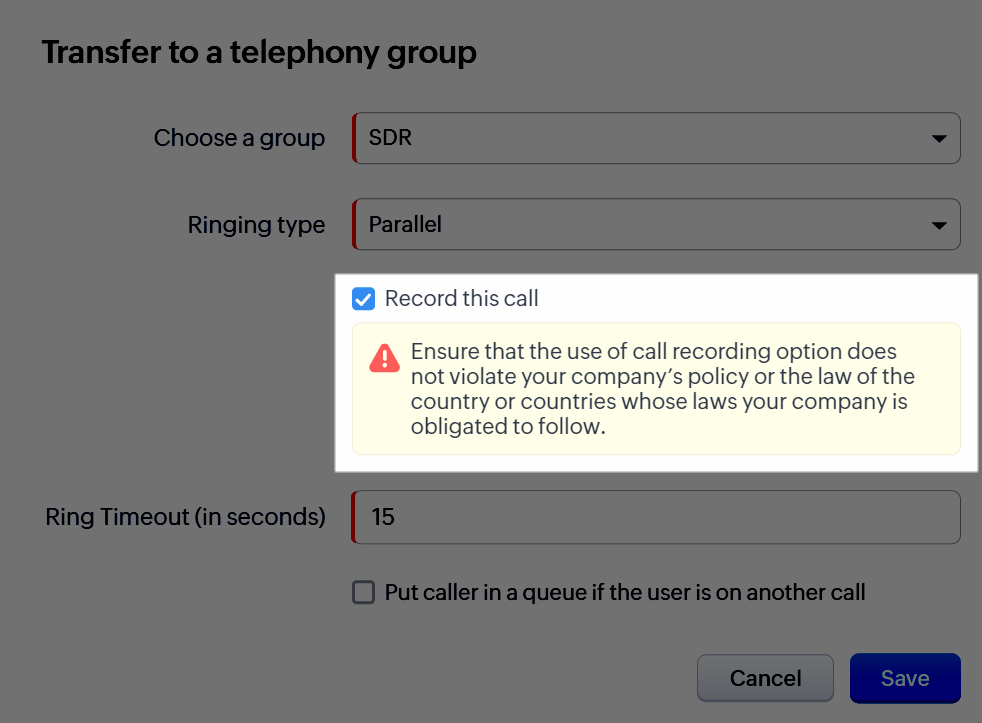Click the "Ringing type" field label
This screenshot has height=723, width=982.
pyautogui.click(x=256, y=225)
